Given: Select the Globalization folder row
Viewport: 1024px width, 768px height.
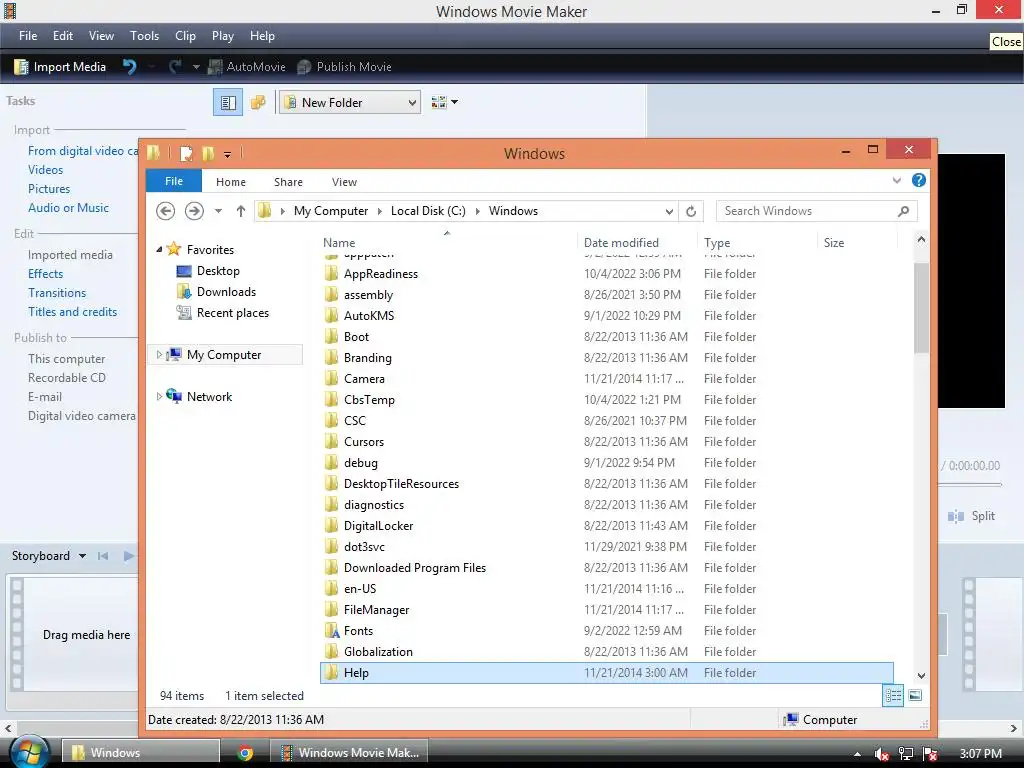Looking at the screenshot, I should [607, 652].
